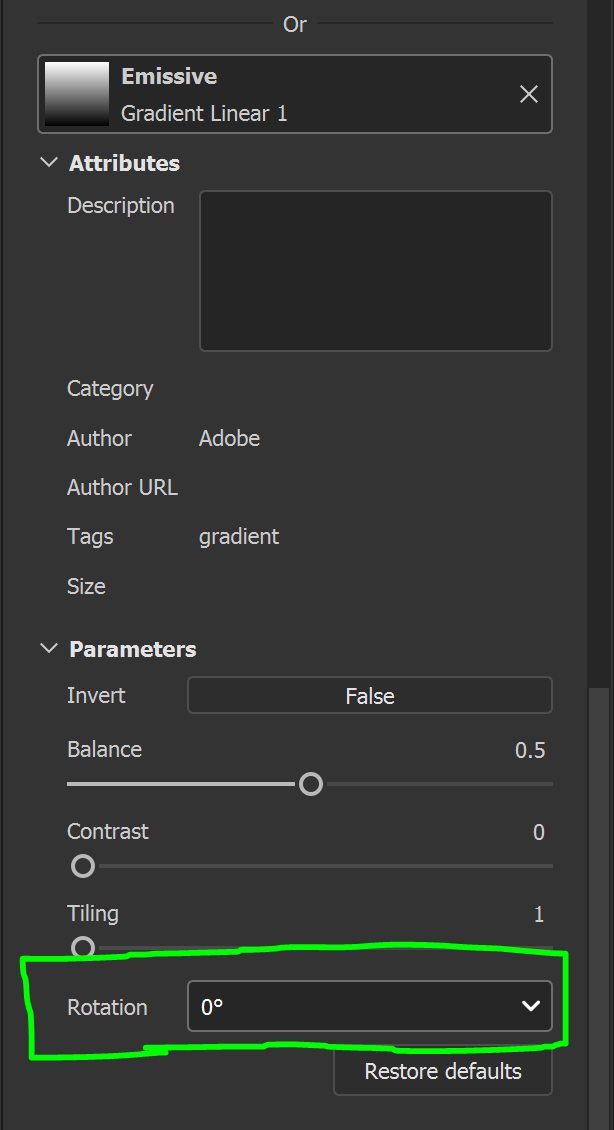Click the Emissive slot label
Viewport: 614px width, 1130px height.
pyautogui.click(x=168, y=76)
